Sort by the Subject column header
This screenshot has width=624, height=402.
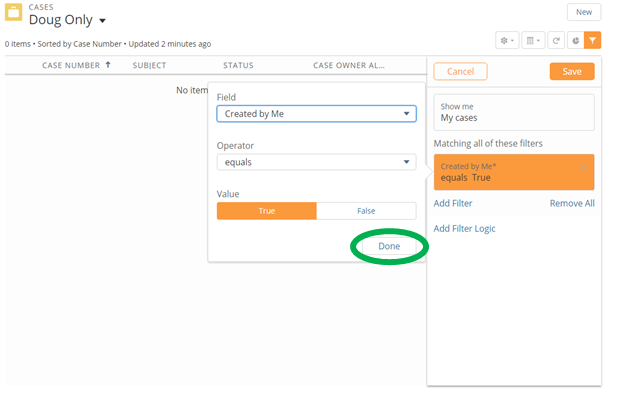coord(149,65)
